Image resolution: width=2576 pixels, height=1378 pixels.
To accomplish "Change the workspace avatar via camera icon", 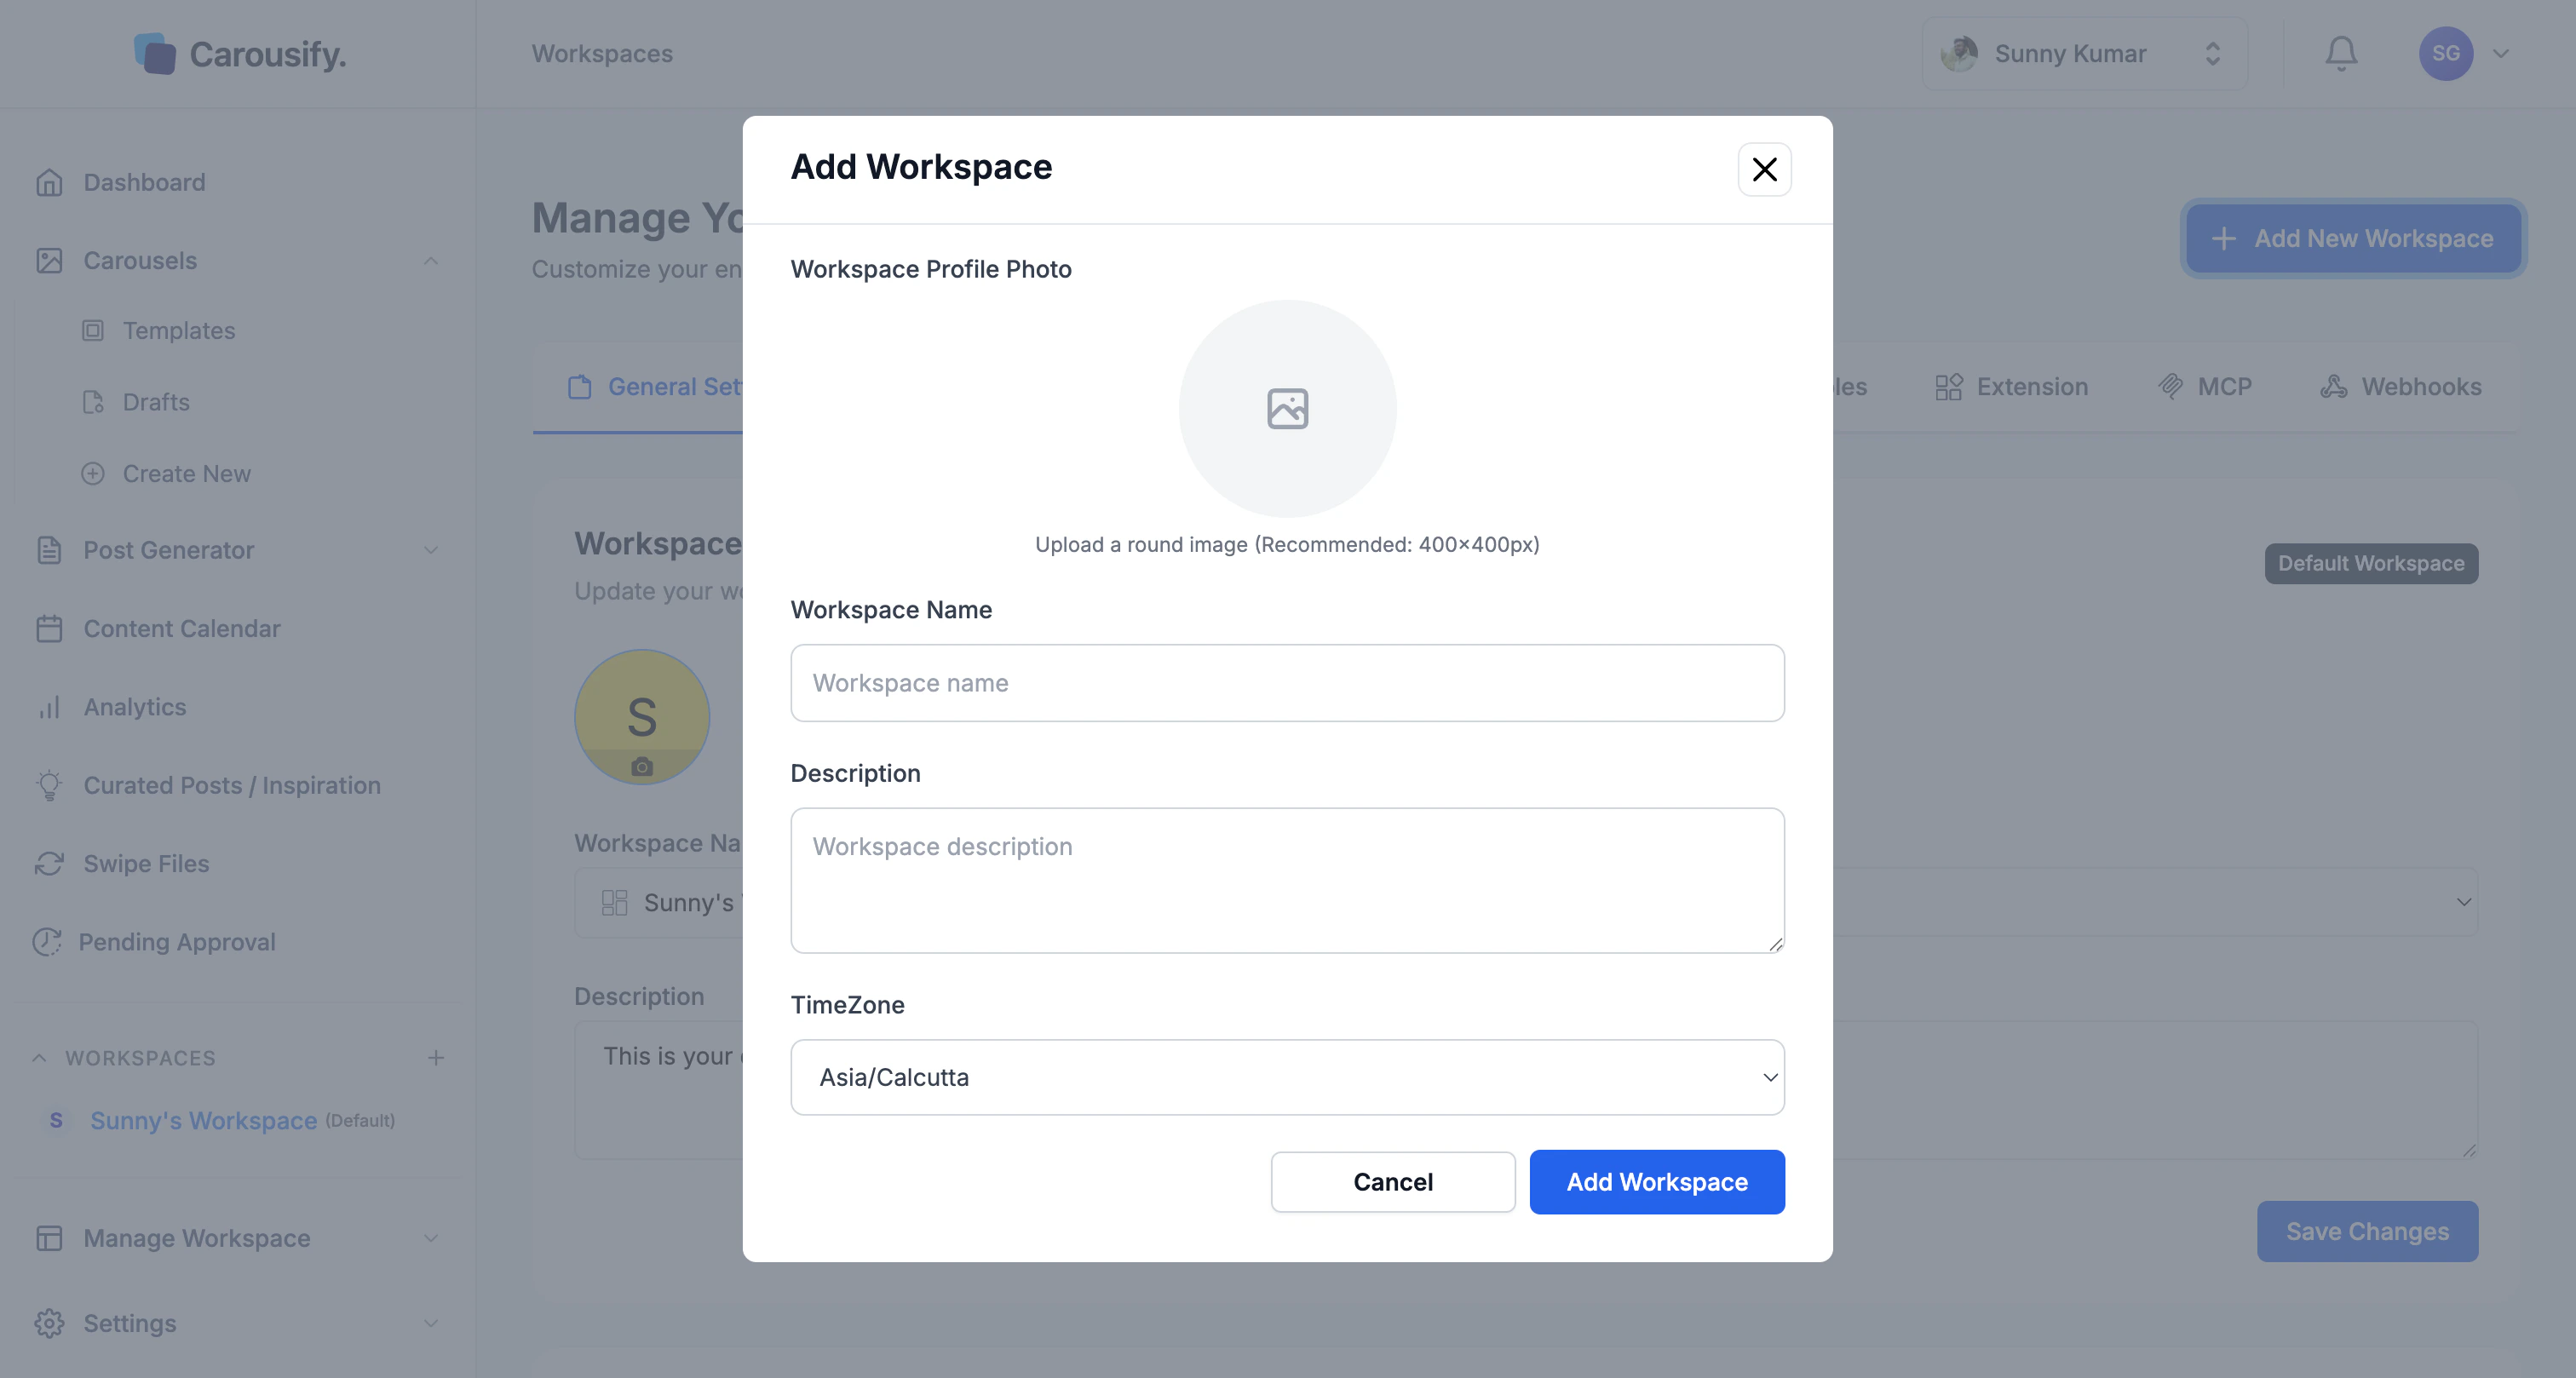I will [642, 766].
